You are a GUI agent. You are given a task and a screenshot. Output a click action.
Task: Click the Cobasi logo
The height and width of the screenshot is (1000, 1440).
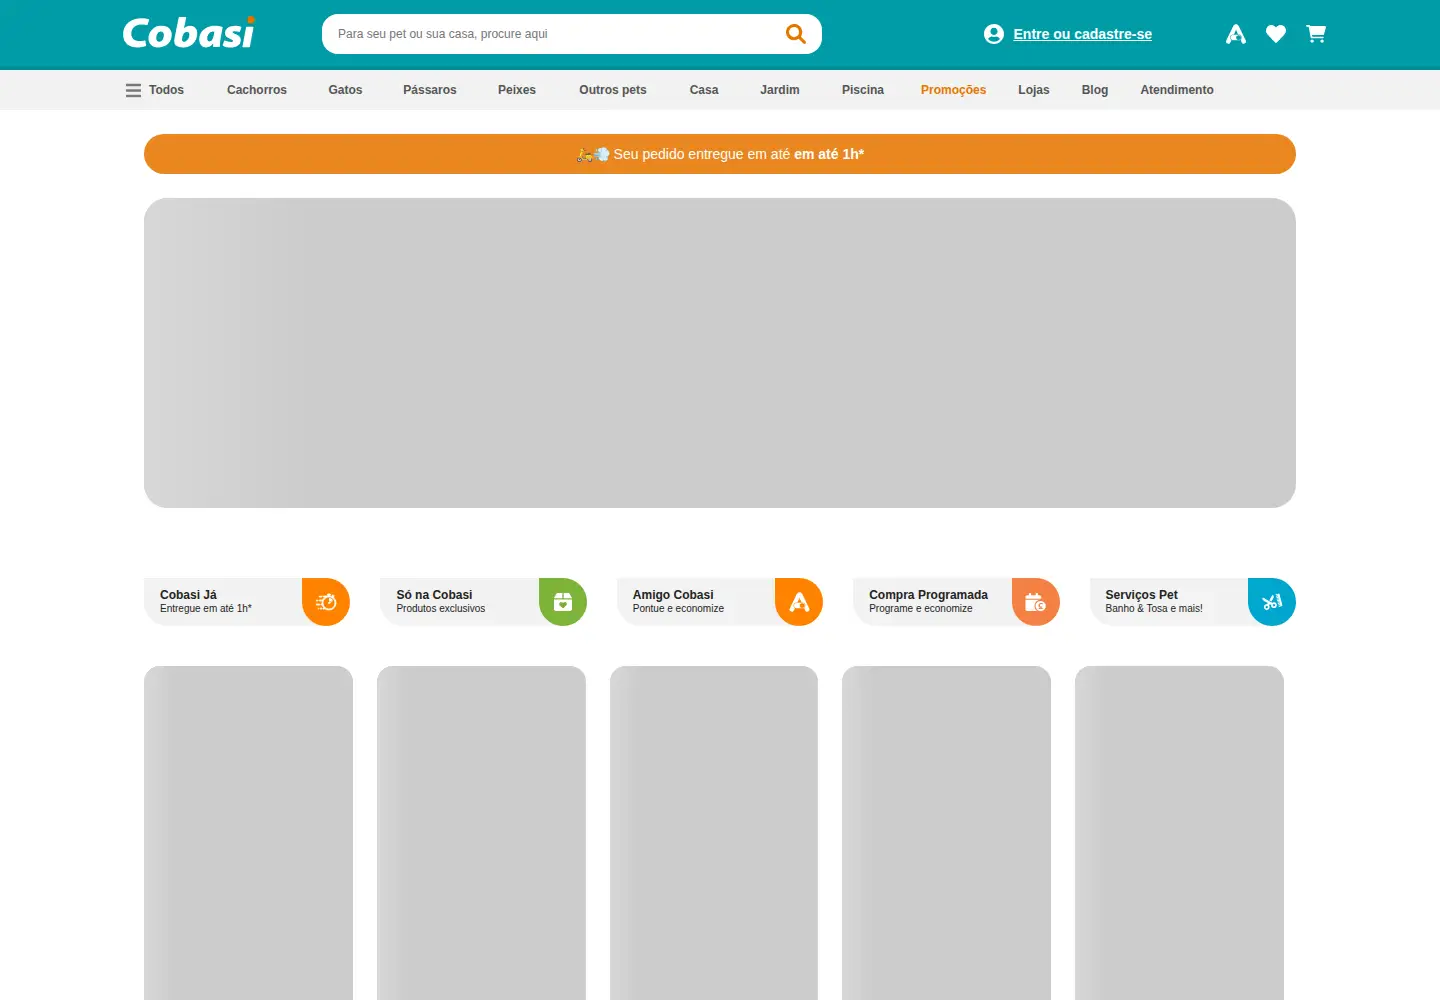coord(188,33)
